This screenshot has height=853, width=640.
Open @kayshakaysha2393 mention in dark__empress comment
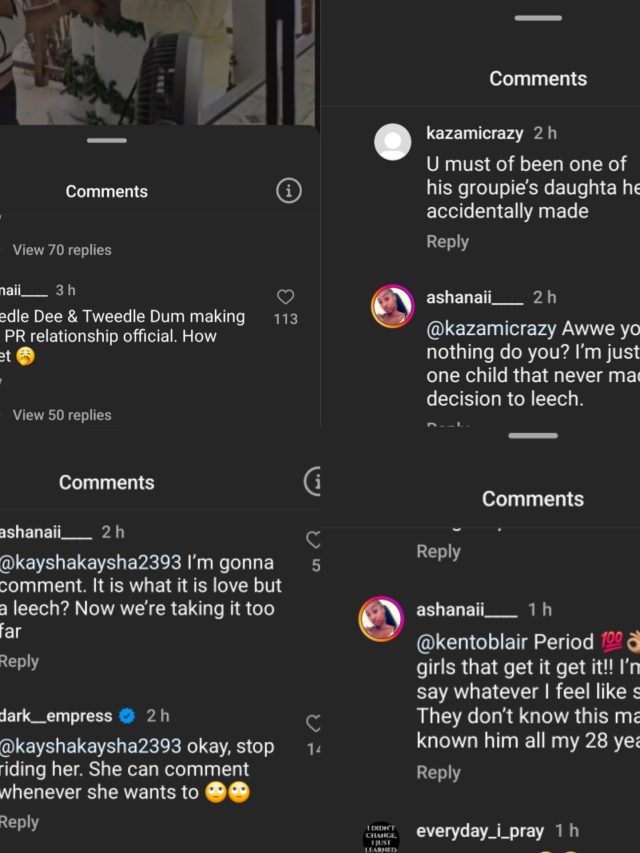(92, 746)
